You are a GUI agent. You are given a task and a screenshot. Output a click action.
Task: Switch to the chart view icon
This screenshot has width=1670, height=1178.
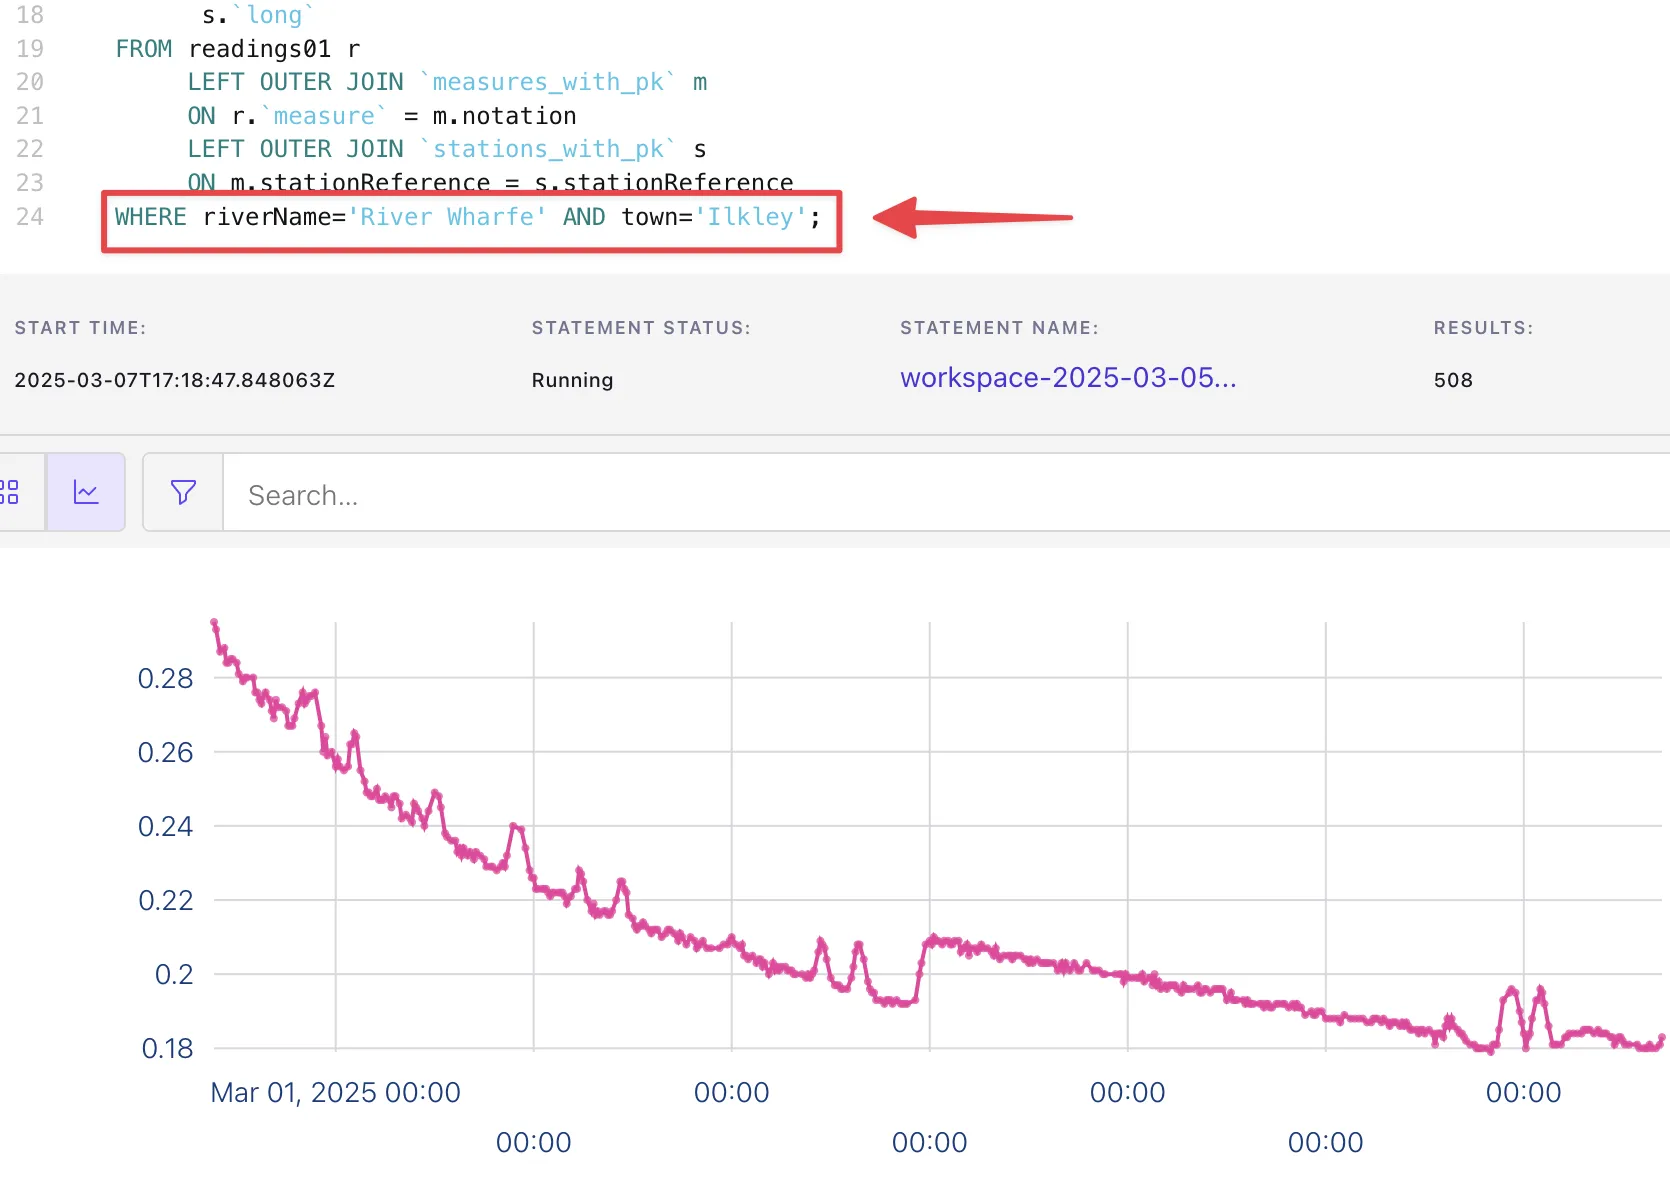(86, 492)
